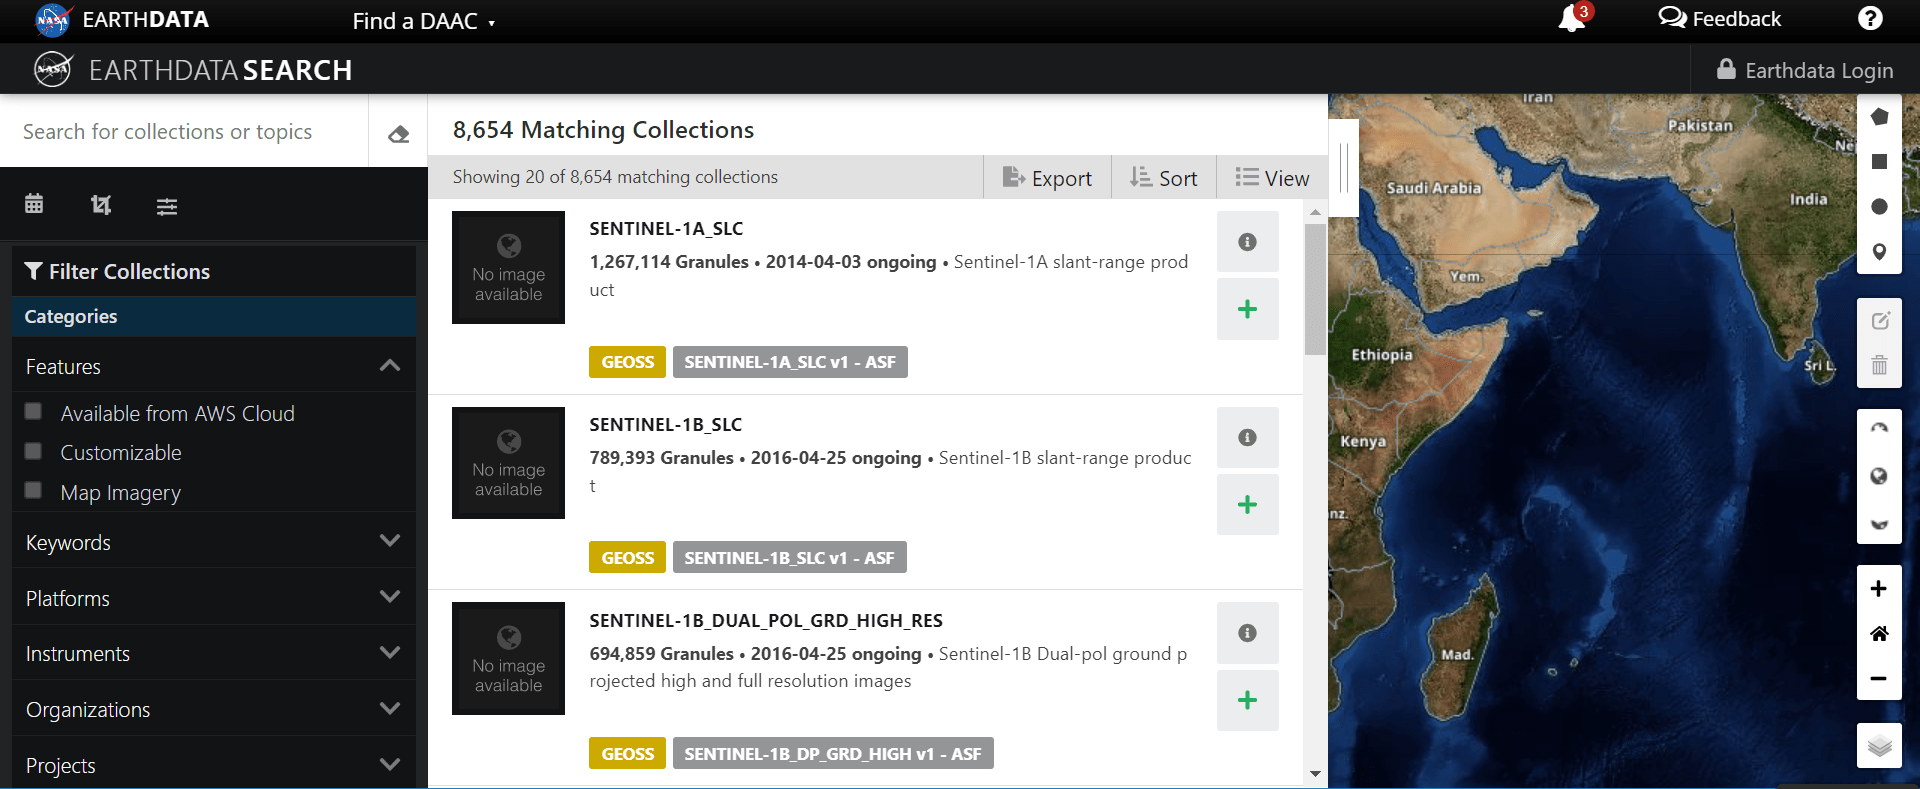The width and height of the screenshot is (1920, 789).
Task: Click the SENTINEL-1A_SLC v1 - ASF tag
Action: click(790, 362)
